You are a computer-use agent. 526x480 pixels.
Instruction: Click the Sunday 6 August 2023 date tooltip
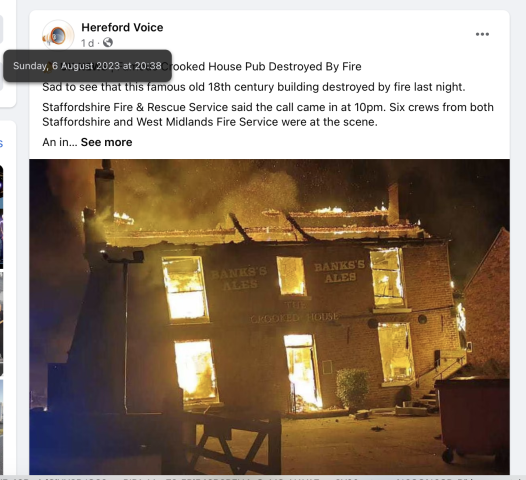pyautogui.click(x=88, y=66)
